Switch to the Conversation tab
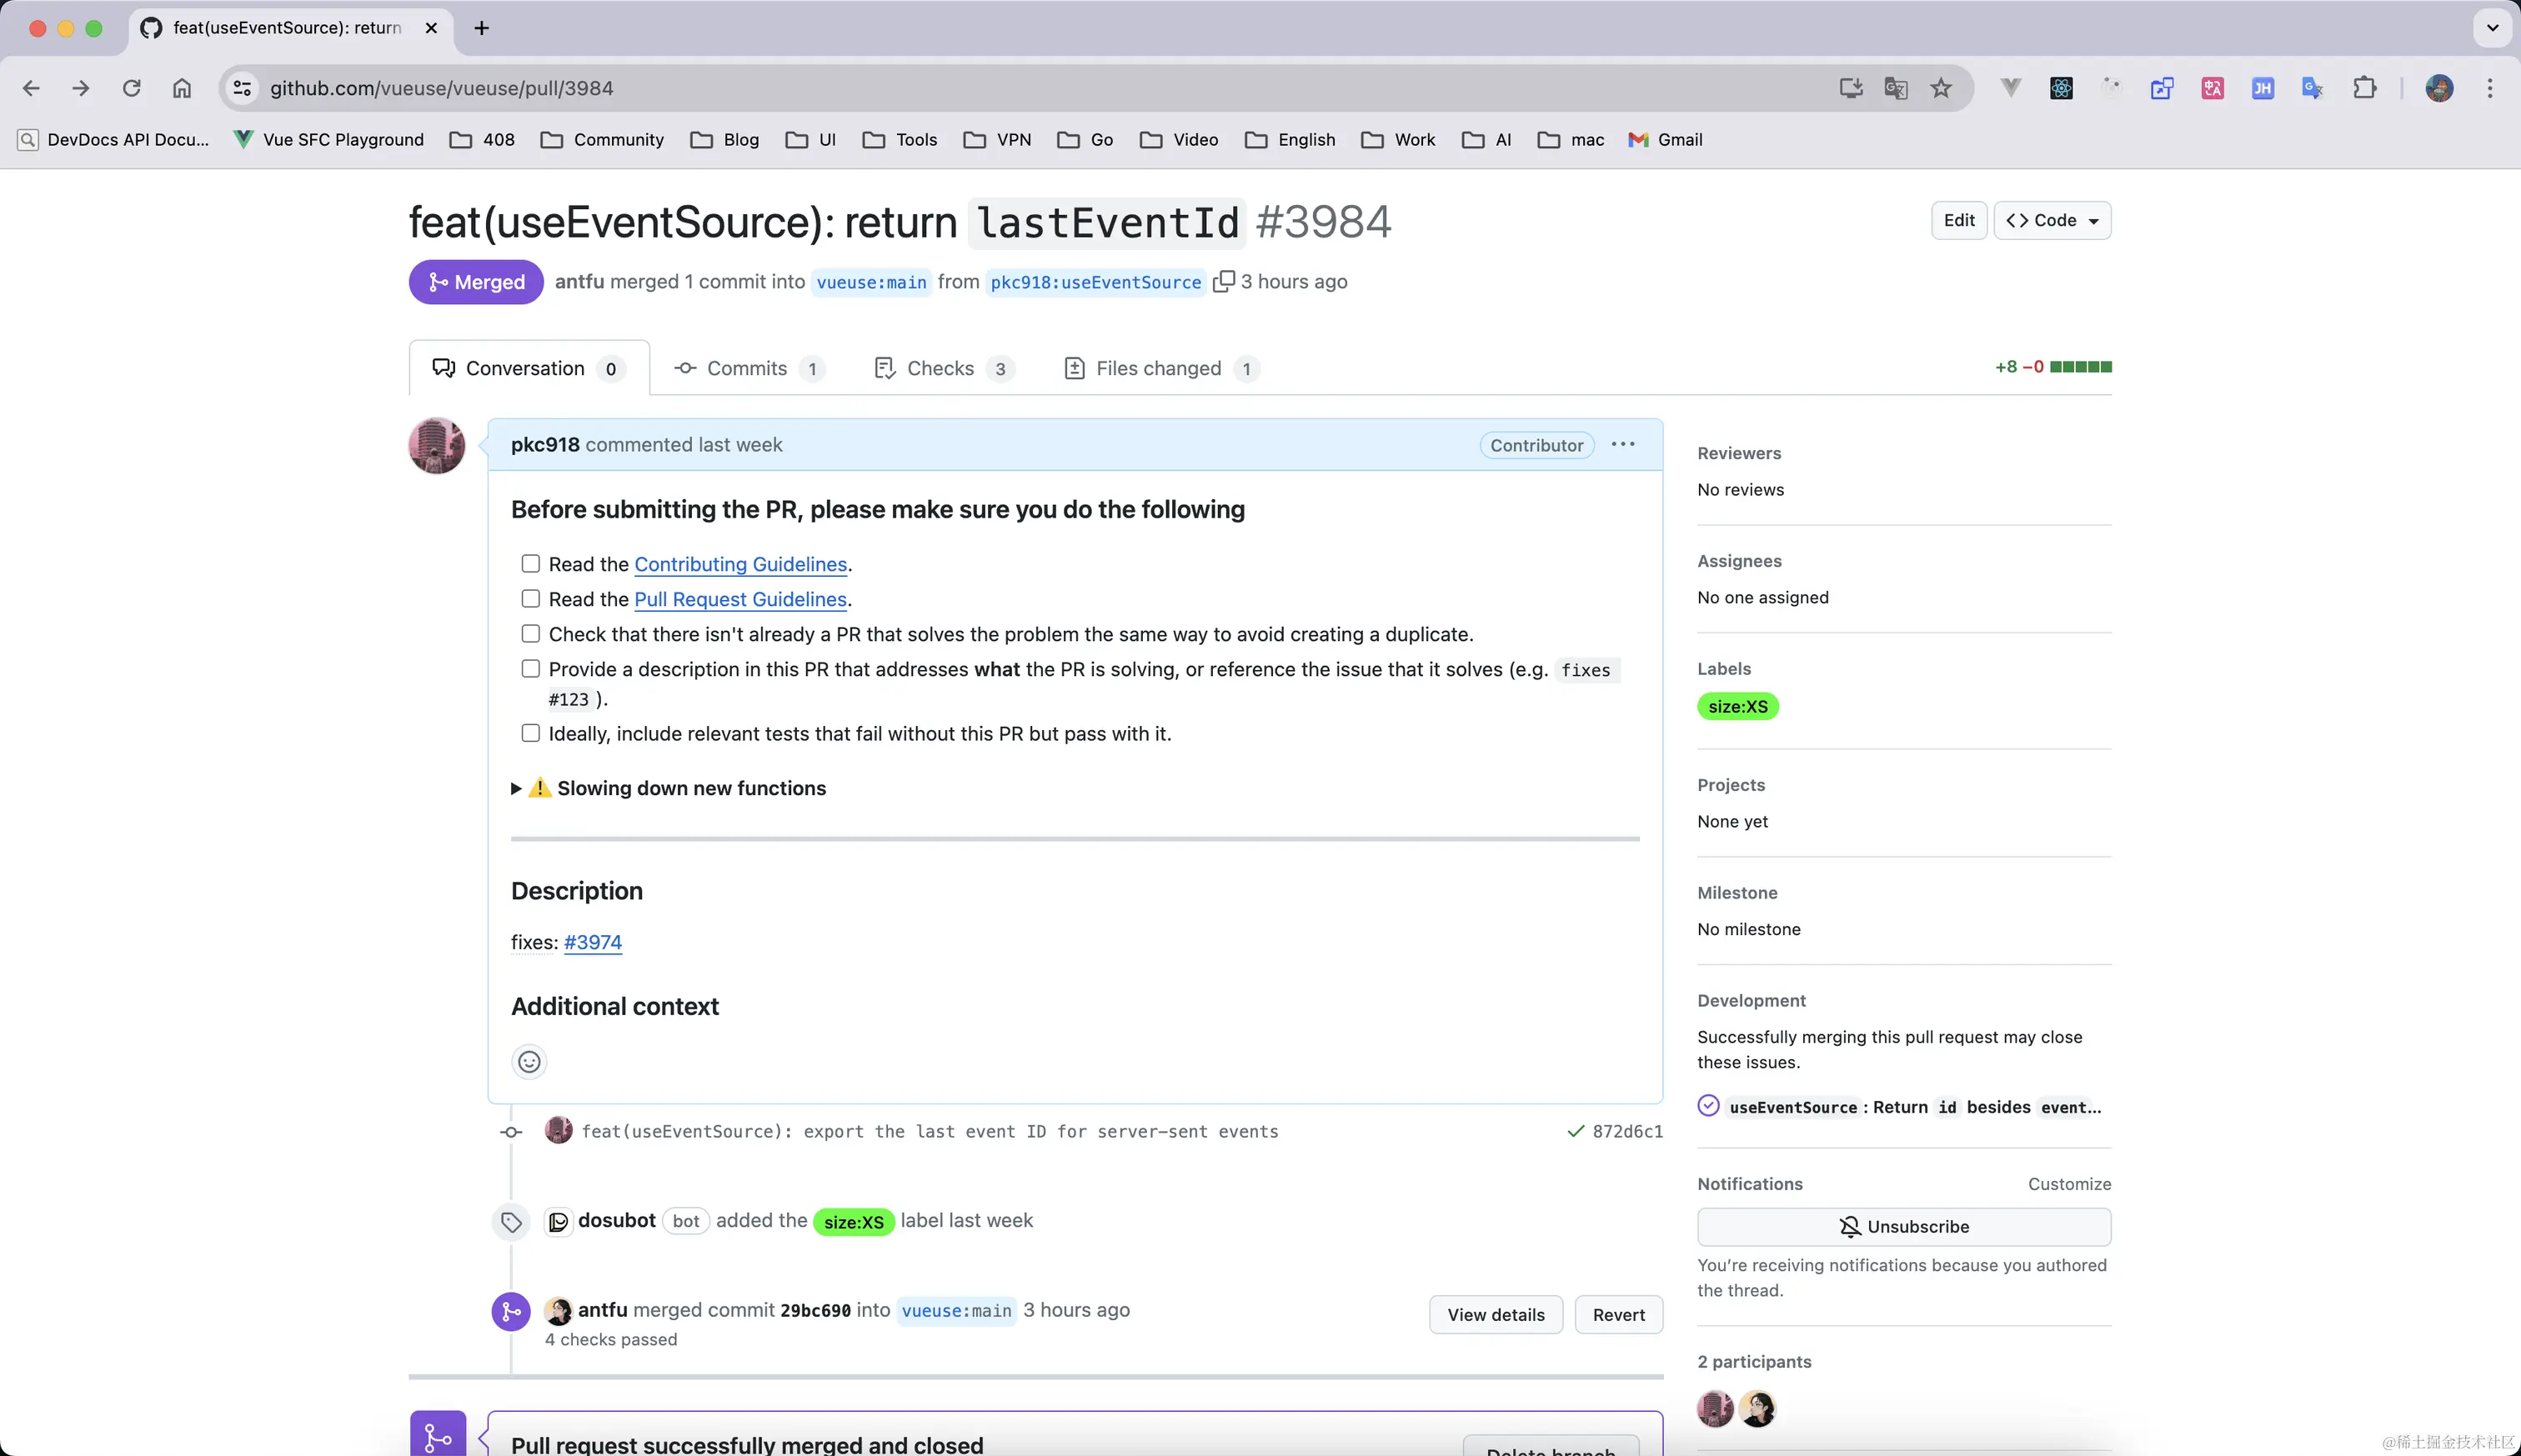Screen dimensions: 2521x1456 click(529, 368)
